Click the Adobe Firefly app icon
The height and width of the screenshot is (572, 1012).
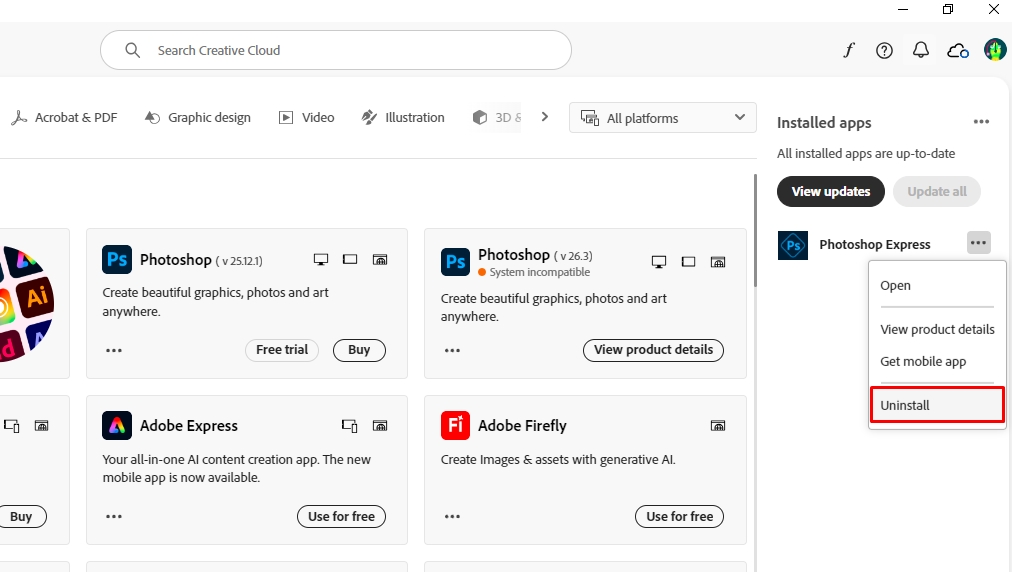(455, 425)
